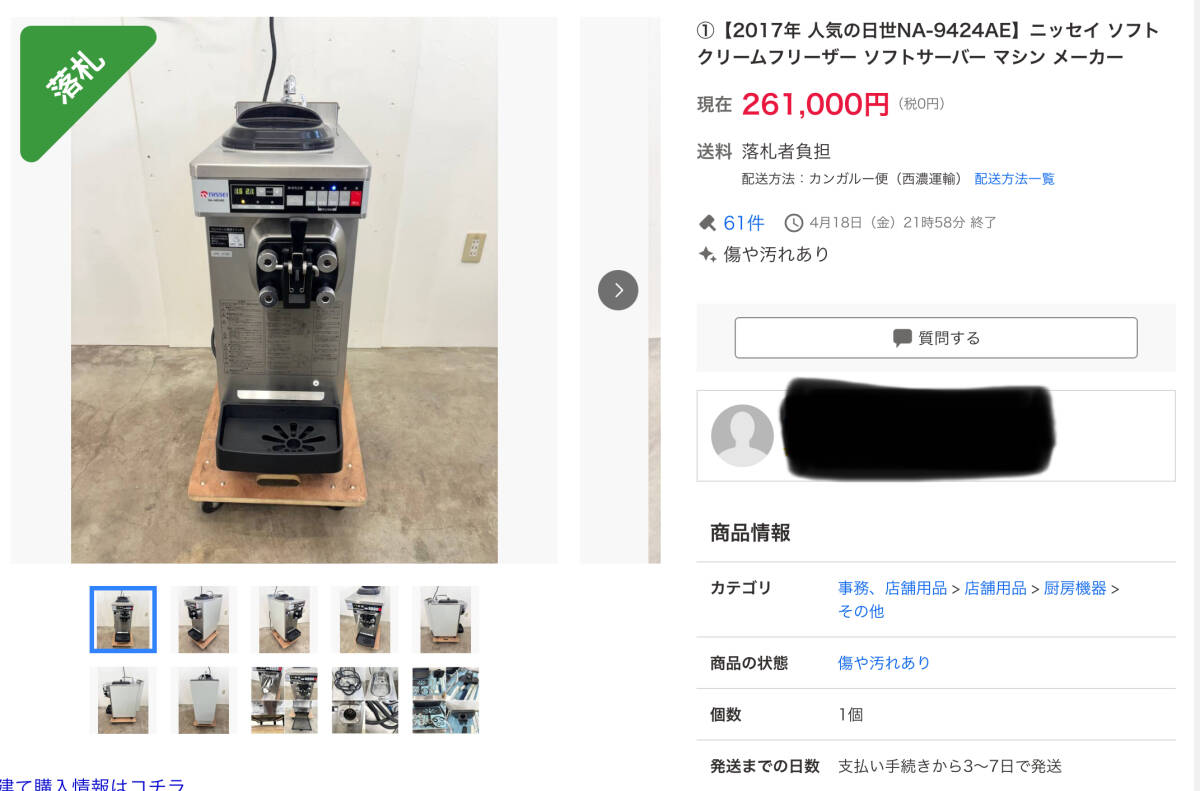This screenshot has width=1200, height=791.
Task: Select the fifth thumbnail showing machine back
Action: pos(445,620)
